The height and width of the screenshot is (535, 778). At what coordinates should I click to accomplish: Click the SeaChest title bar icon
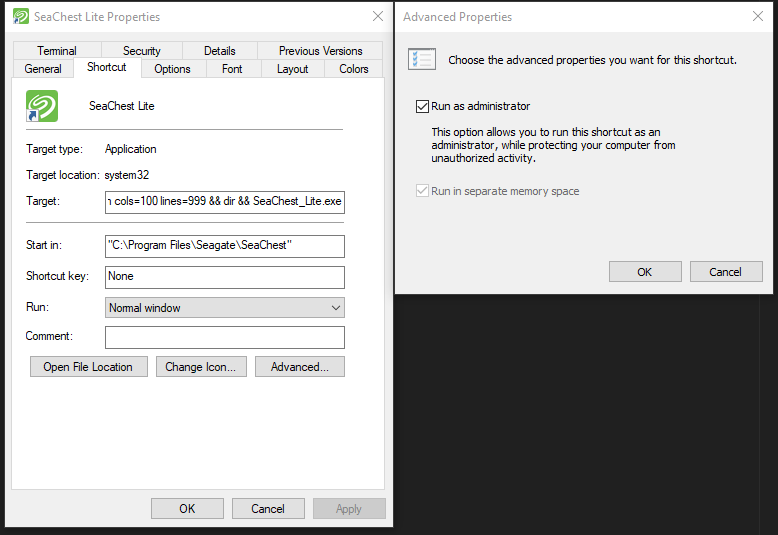coord(21,16)
